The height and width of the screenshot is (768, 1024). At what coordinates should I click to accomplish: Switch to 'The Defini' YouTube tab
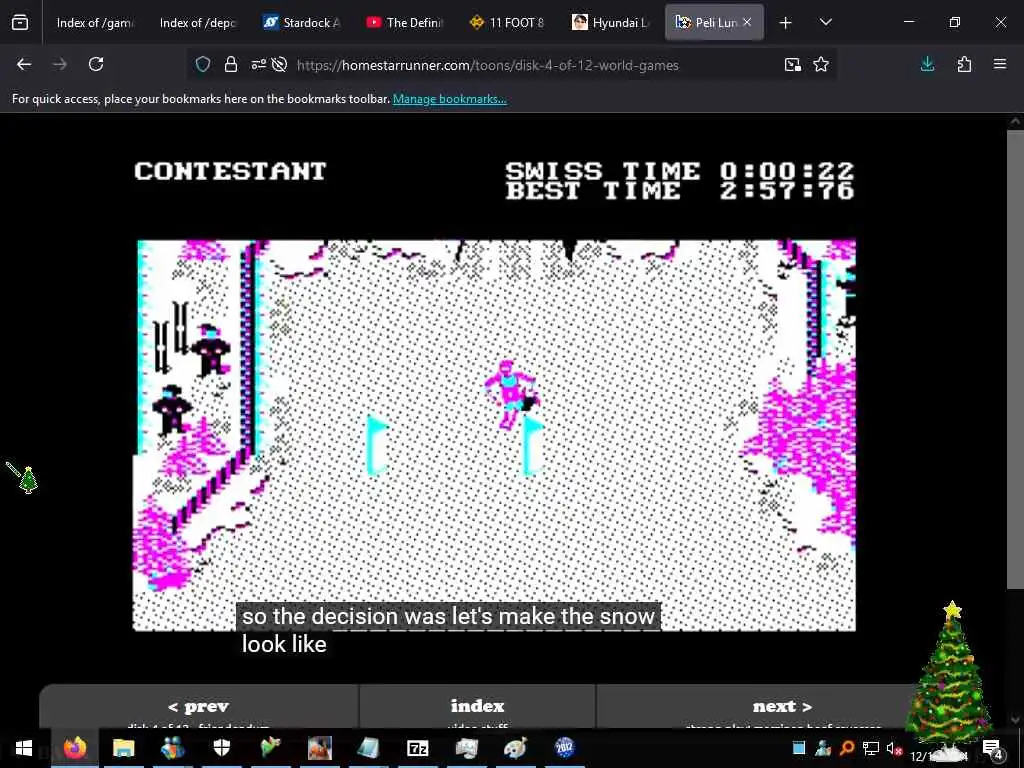pyautogui.click(x=404, y=23)
